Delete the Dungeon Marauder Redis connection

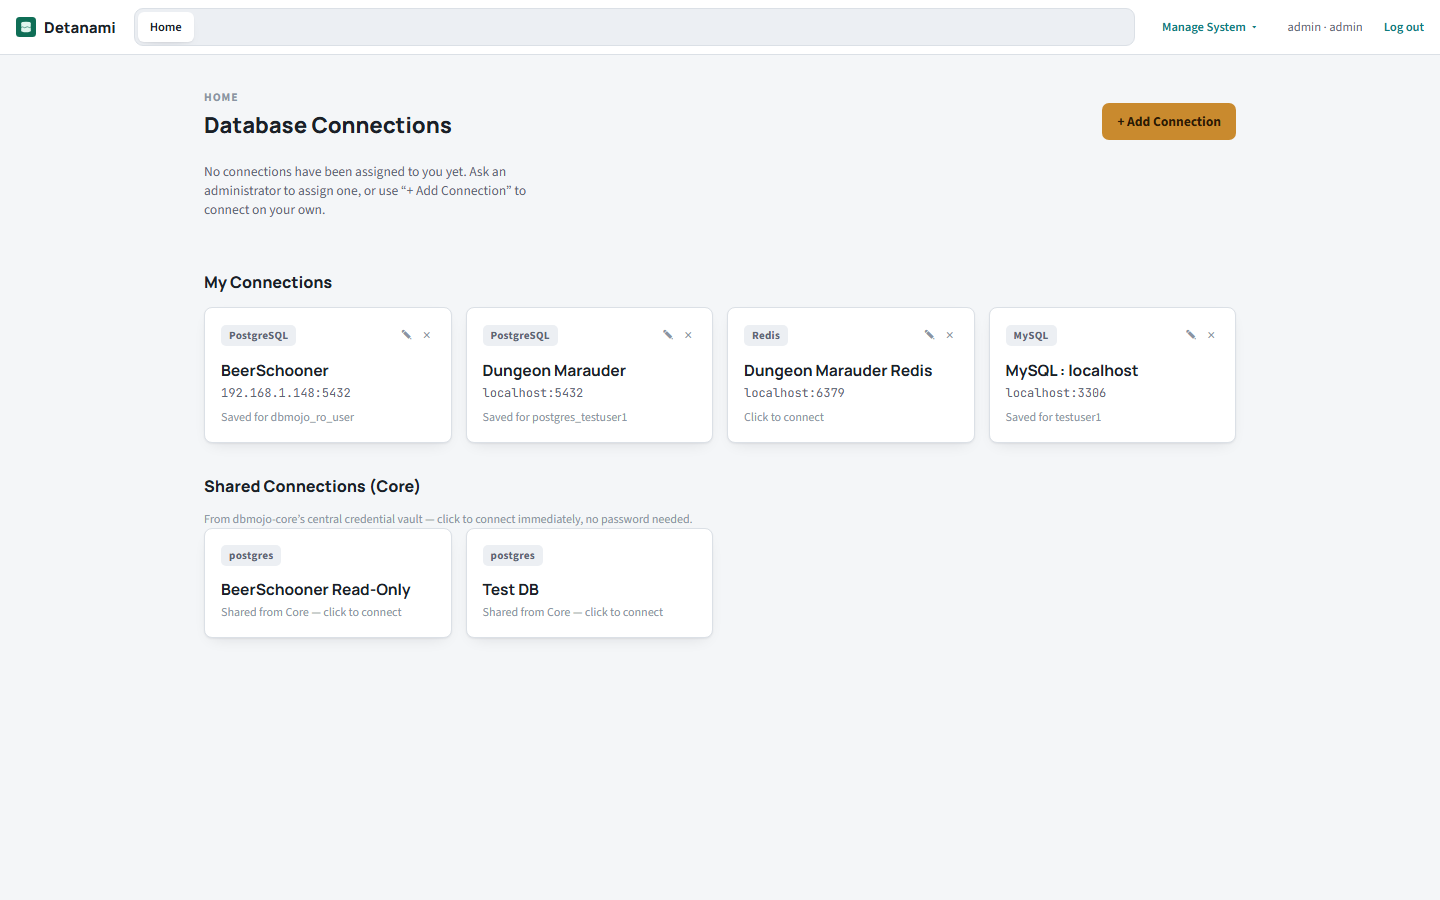coord(950,335)
